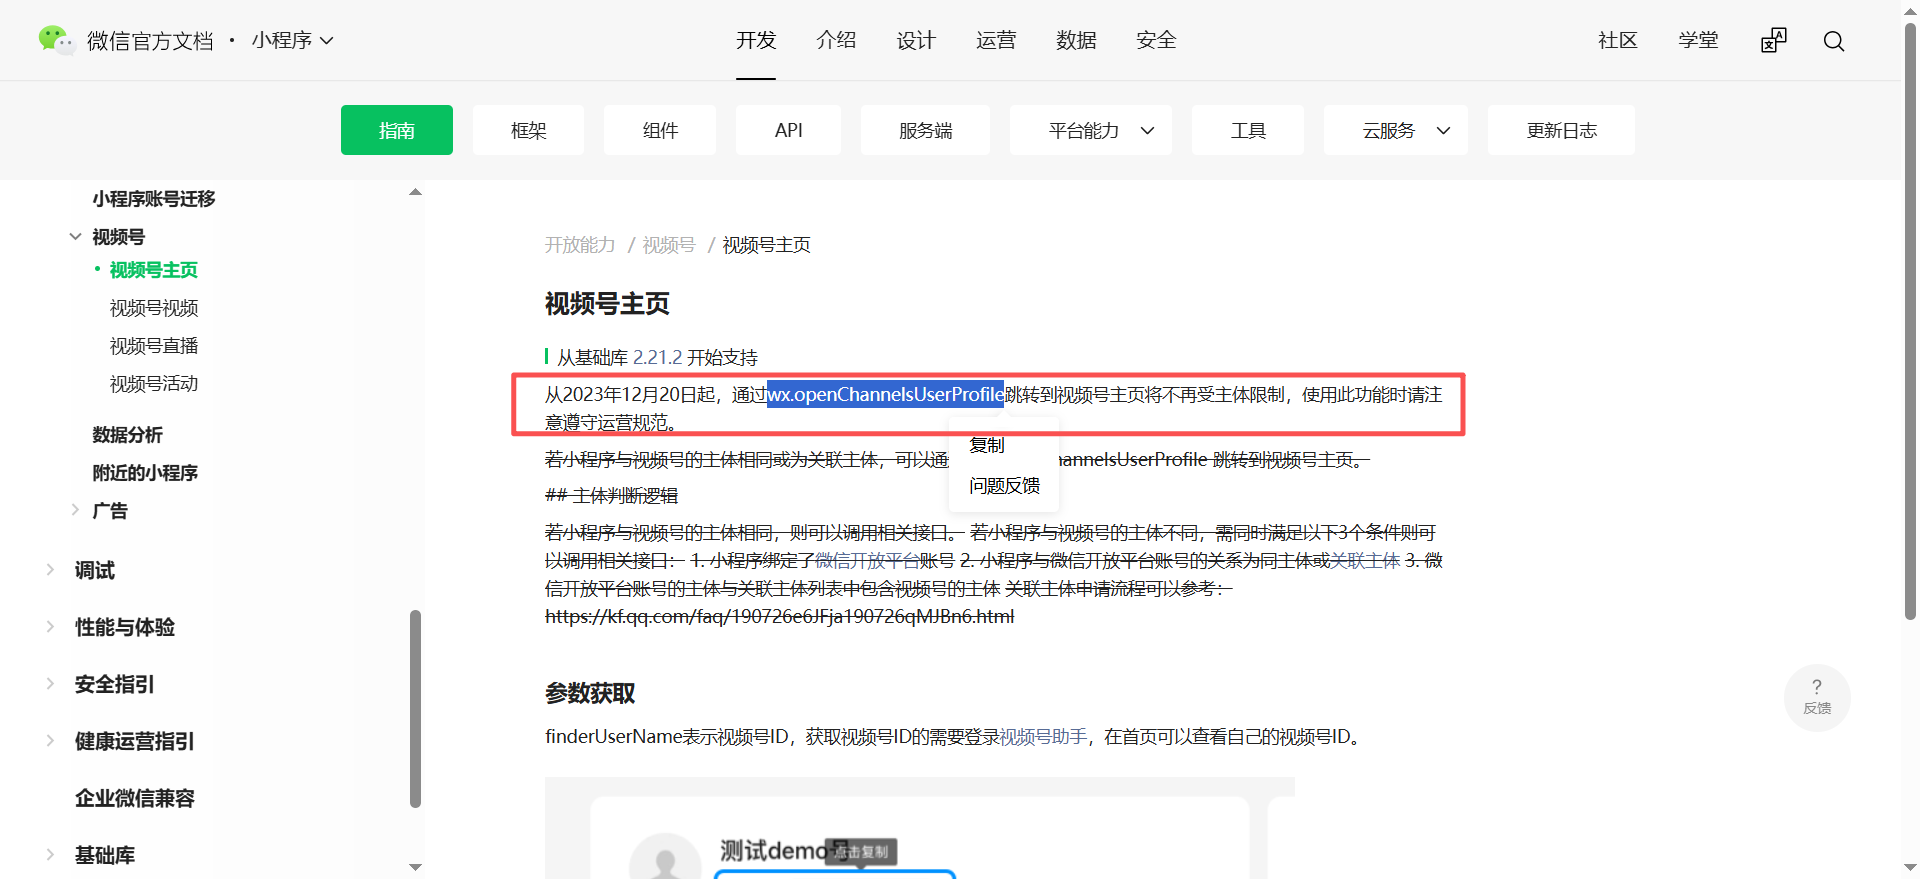Screen dimensions: 1920x879
Task: Expand the 安全指引 sidebar section
Action: click(x=50, y=684)
